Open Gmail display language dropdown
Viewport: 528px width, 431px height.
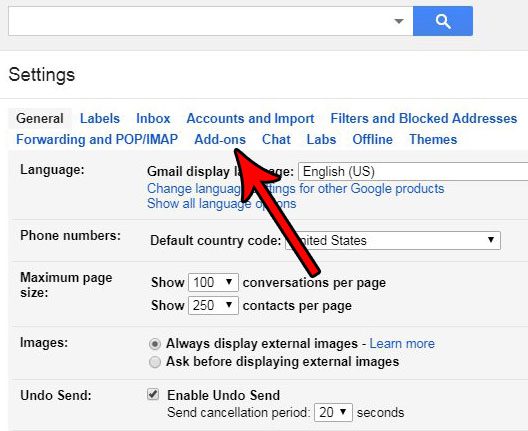[413, 172]
